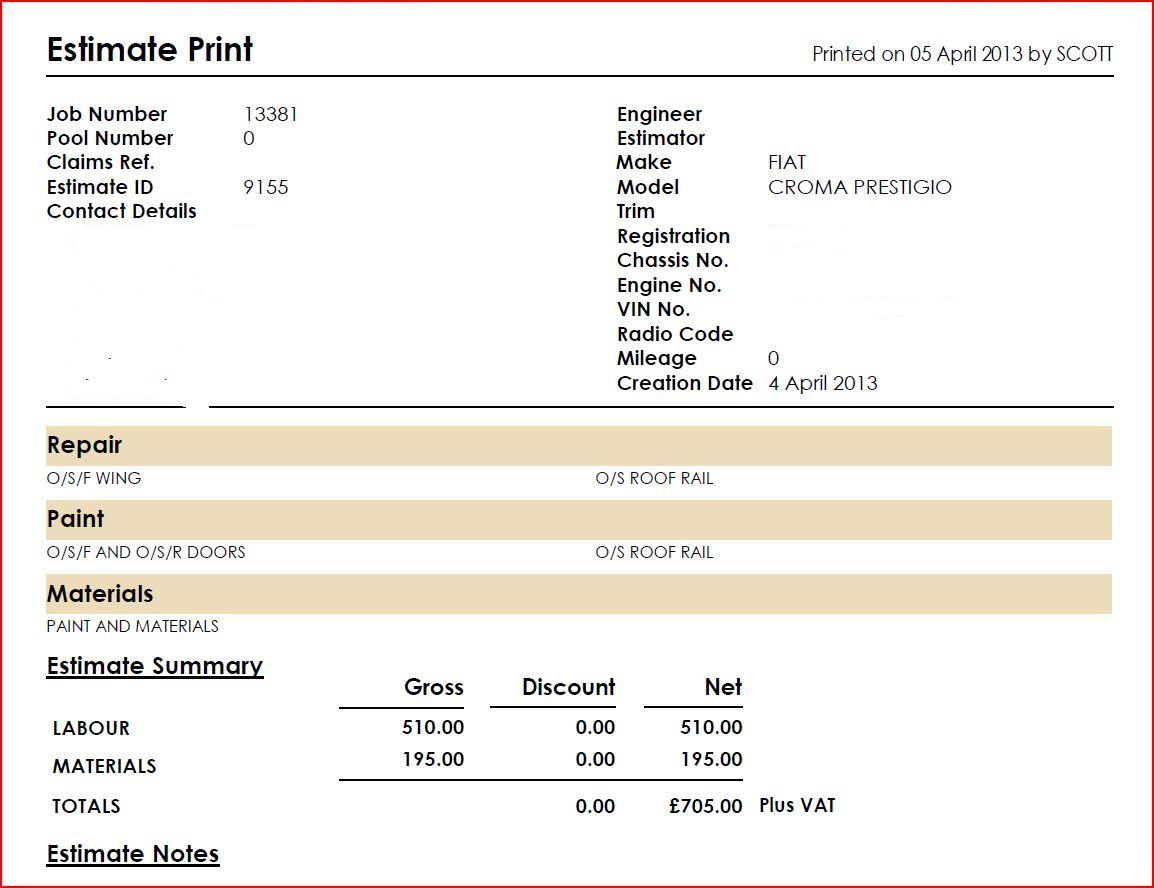This screenshot has width=1154, height=888.
Task: Click the Estimate Notes heading
Action: tap(133, 854)
